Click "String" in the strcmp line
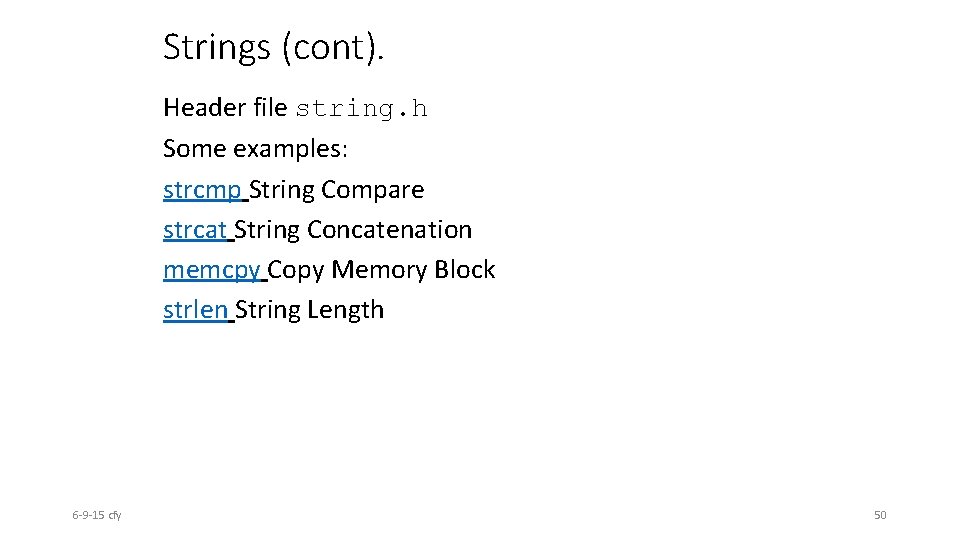Screen dimensions: 960x540 [282, 190]
